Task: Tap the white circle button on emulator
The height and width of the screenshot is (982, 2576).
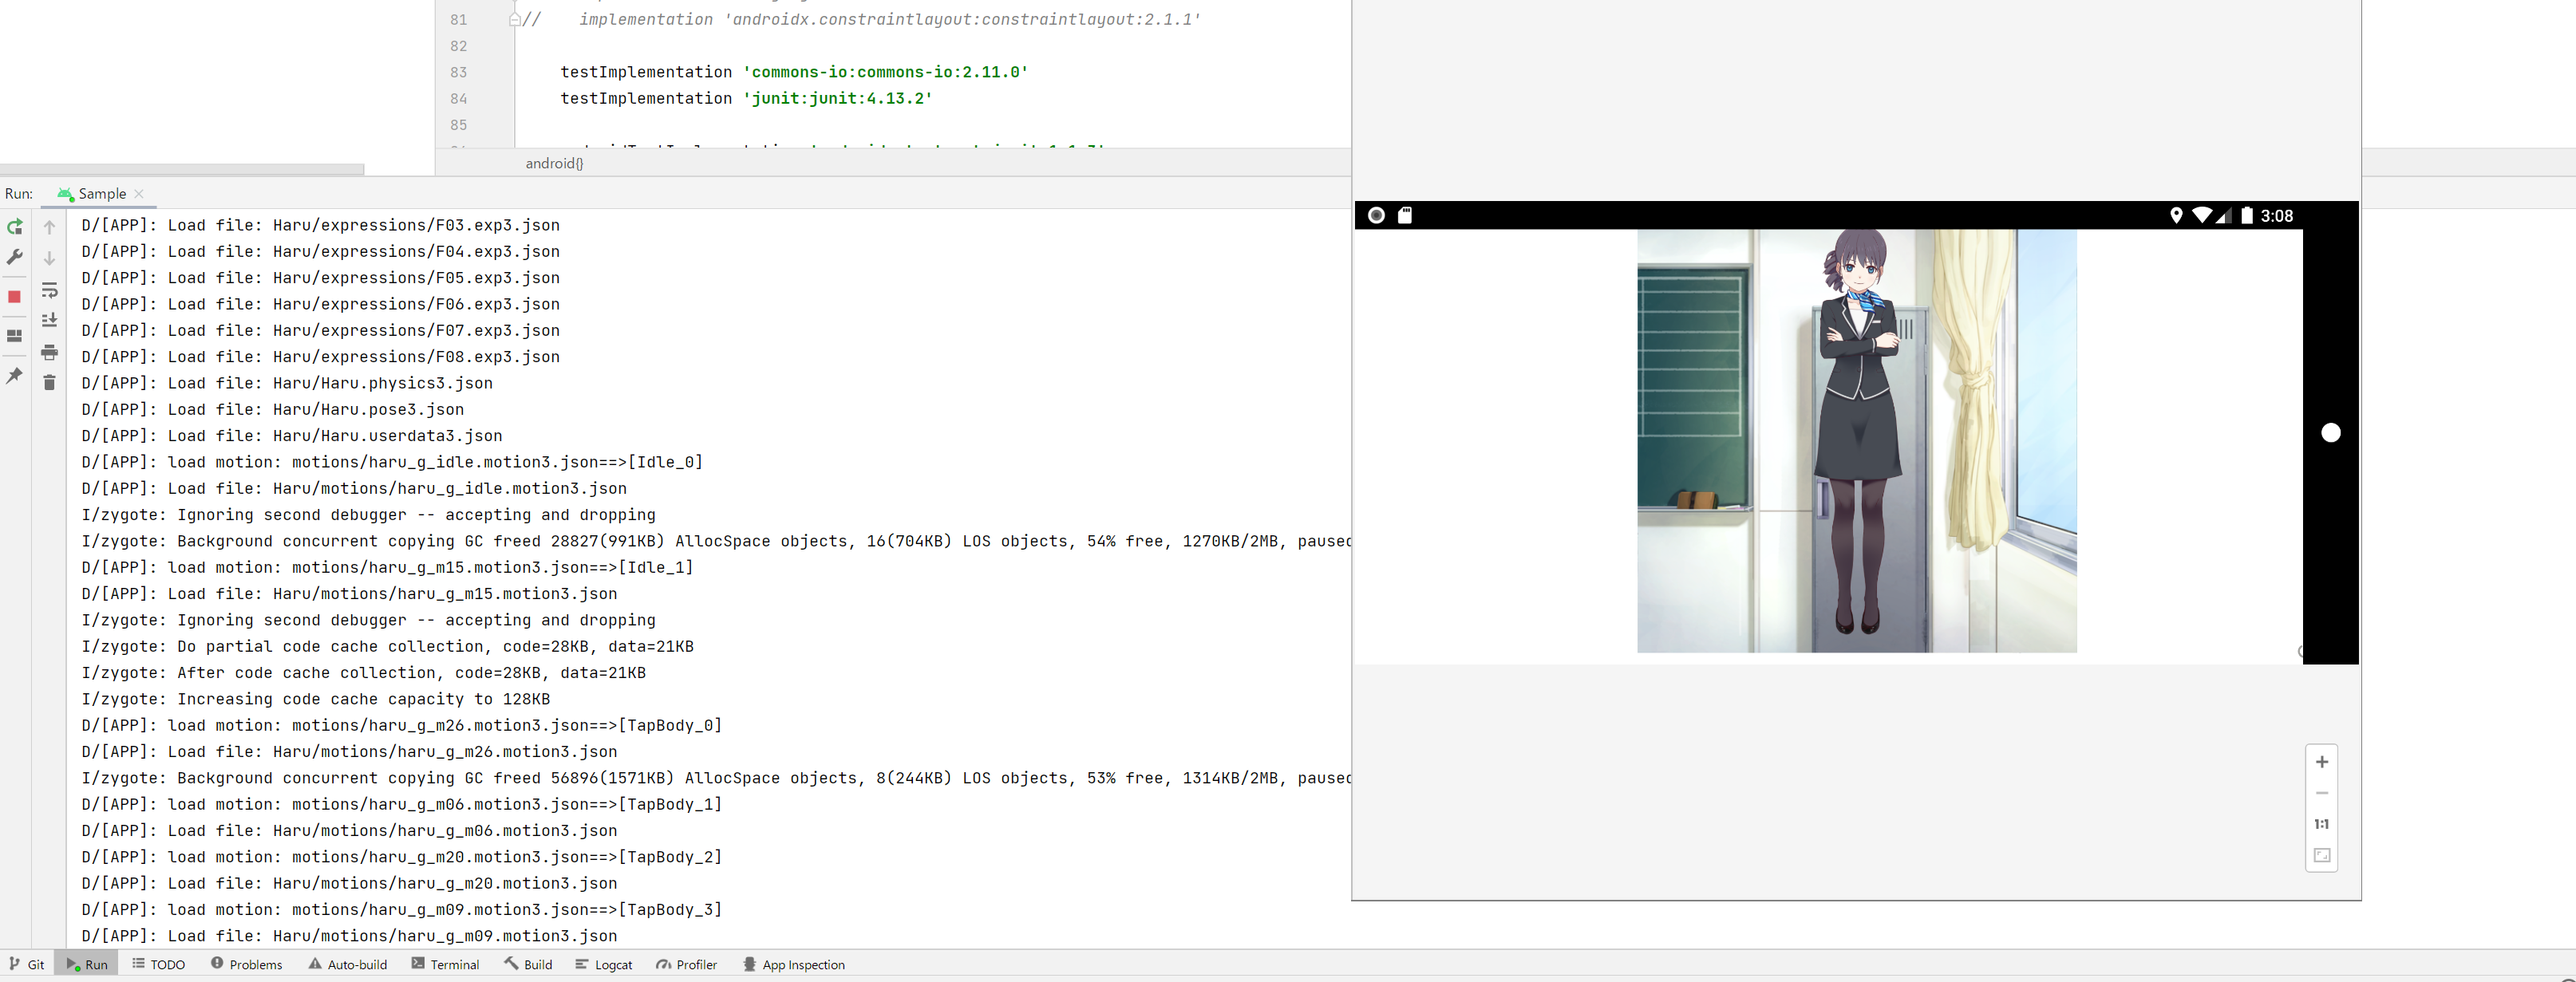Action: click(2331, 433)
